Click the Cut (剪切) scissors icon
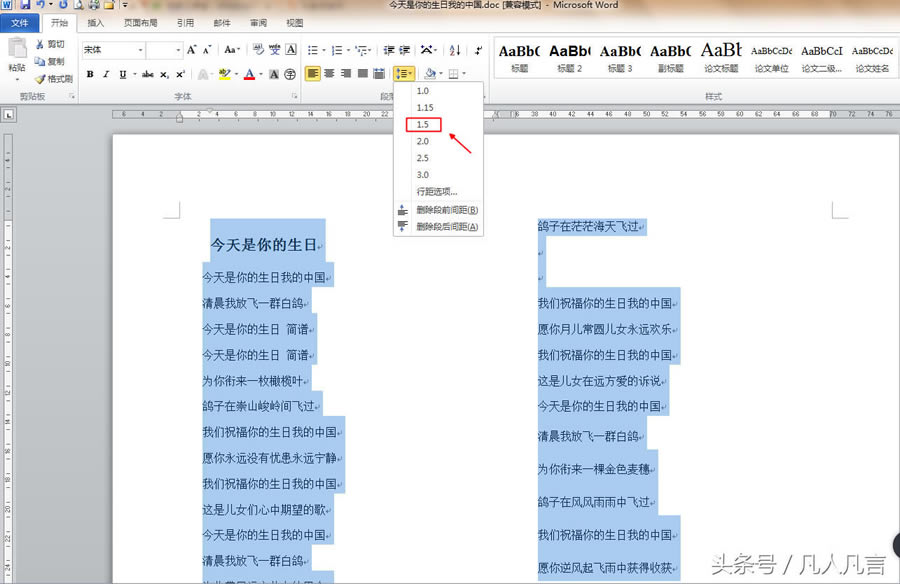Screen dimensions: 900x584 pyautogui.click(x=39, y=45)
